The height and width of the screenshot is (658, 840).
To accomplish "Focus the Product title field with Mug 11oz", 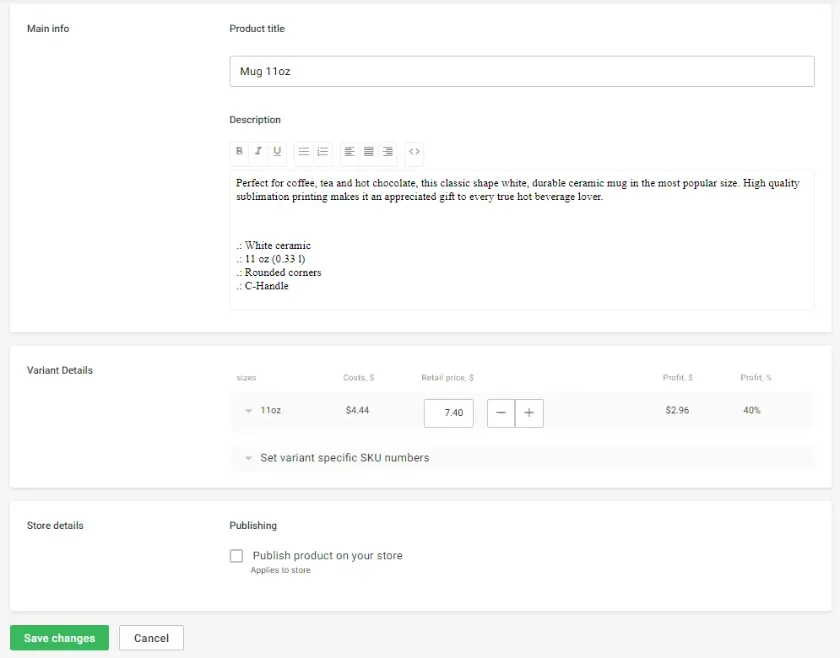I will point(521,72).
